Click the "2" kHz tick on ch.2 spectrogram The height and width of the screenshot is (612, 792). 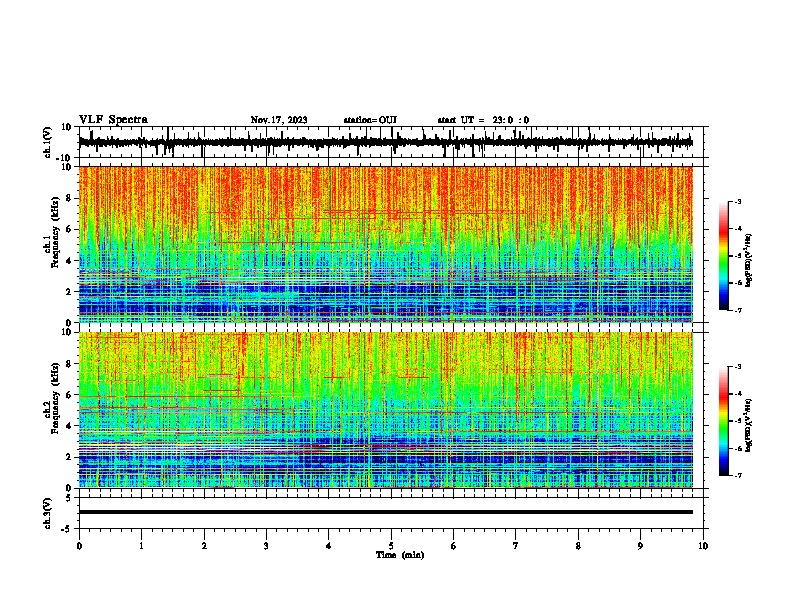tap(69, 457)
